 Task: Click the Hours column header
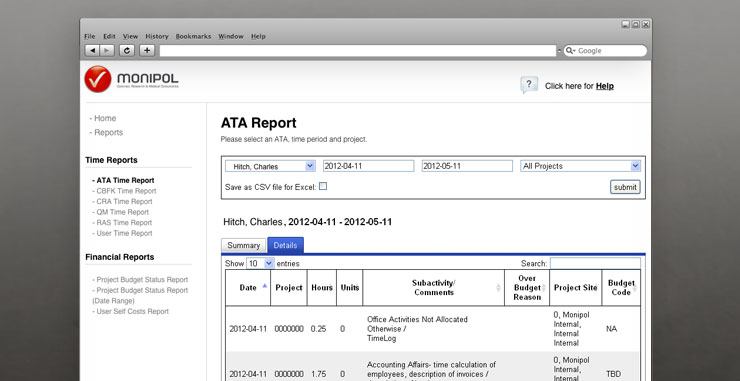pyautogui.click(x=322, y=288)
